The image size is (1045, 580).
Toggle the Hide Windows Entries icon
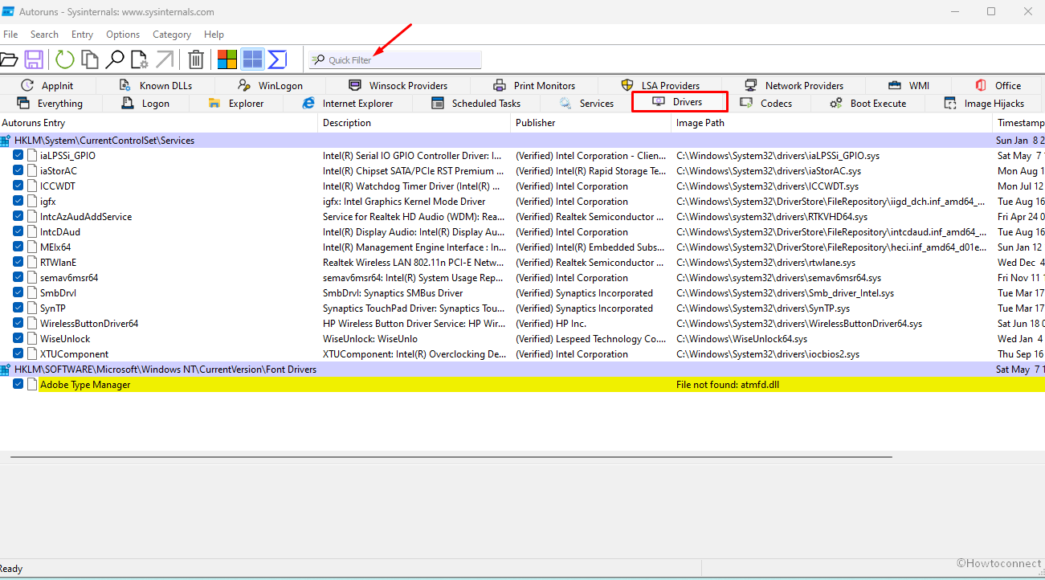[252, 60]
